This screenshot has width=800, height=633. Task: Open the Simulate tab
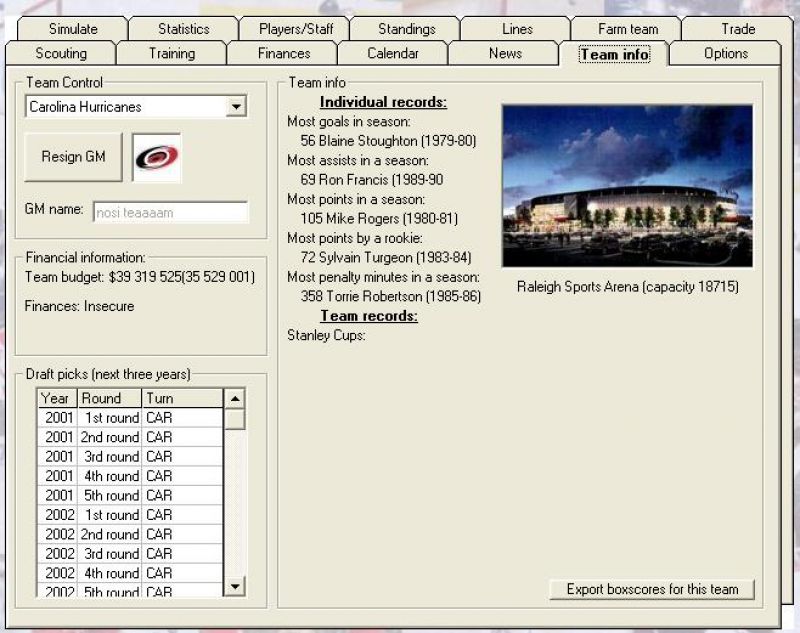73,29
